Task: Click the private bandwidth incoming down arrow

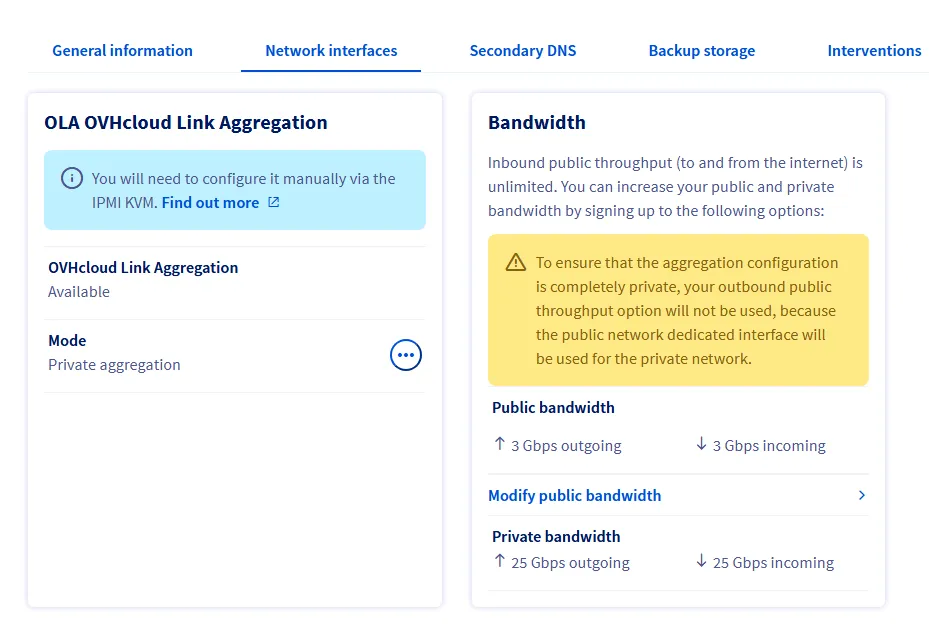Action: point(702,562)
